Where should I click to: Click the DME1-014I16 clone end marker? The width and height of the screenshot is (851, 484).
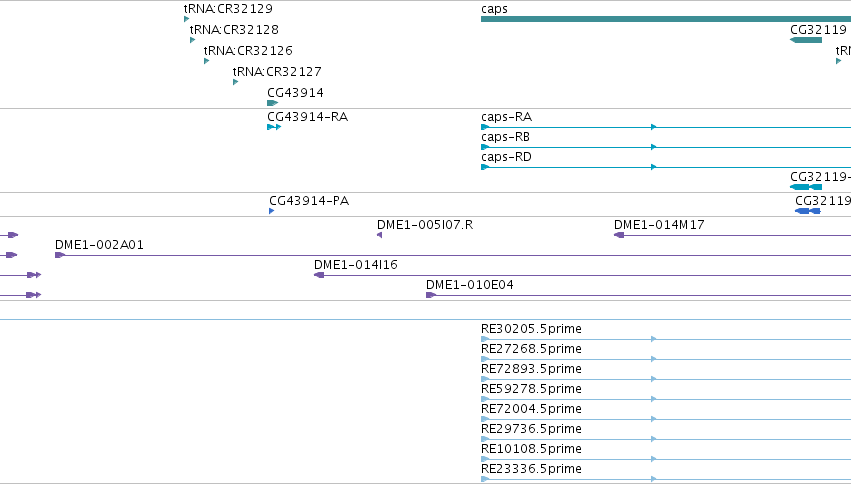[x=319, y=275]
